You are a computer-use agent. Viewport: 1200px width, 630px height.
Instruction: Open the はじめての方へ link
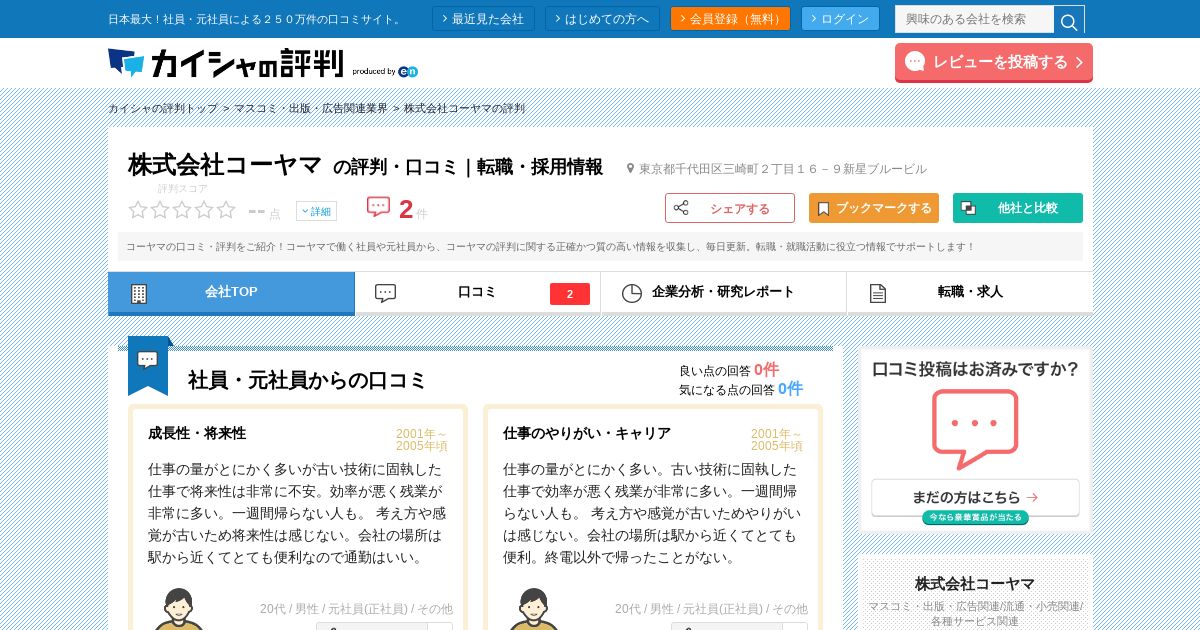(602, 19)
